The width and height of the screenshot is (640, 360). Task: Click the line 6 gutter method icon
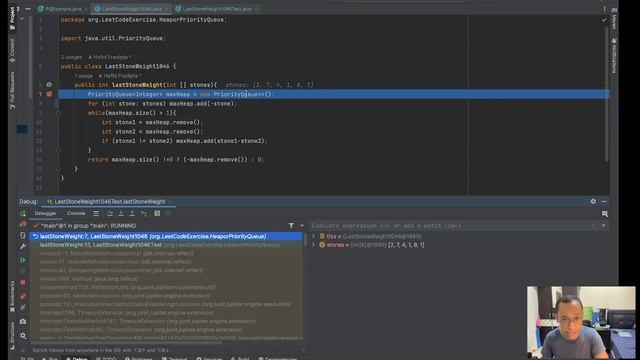pos(49,84)
